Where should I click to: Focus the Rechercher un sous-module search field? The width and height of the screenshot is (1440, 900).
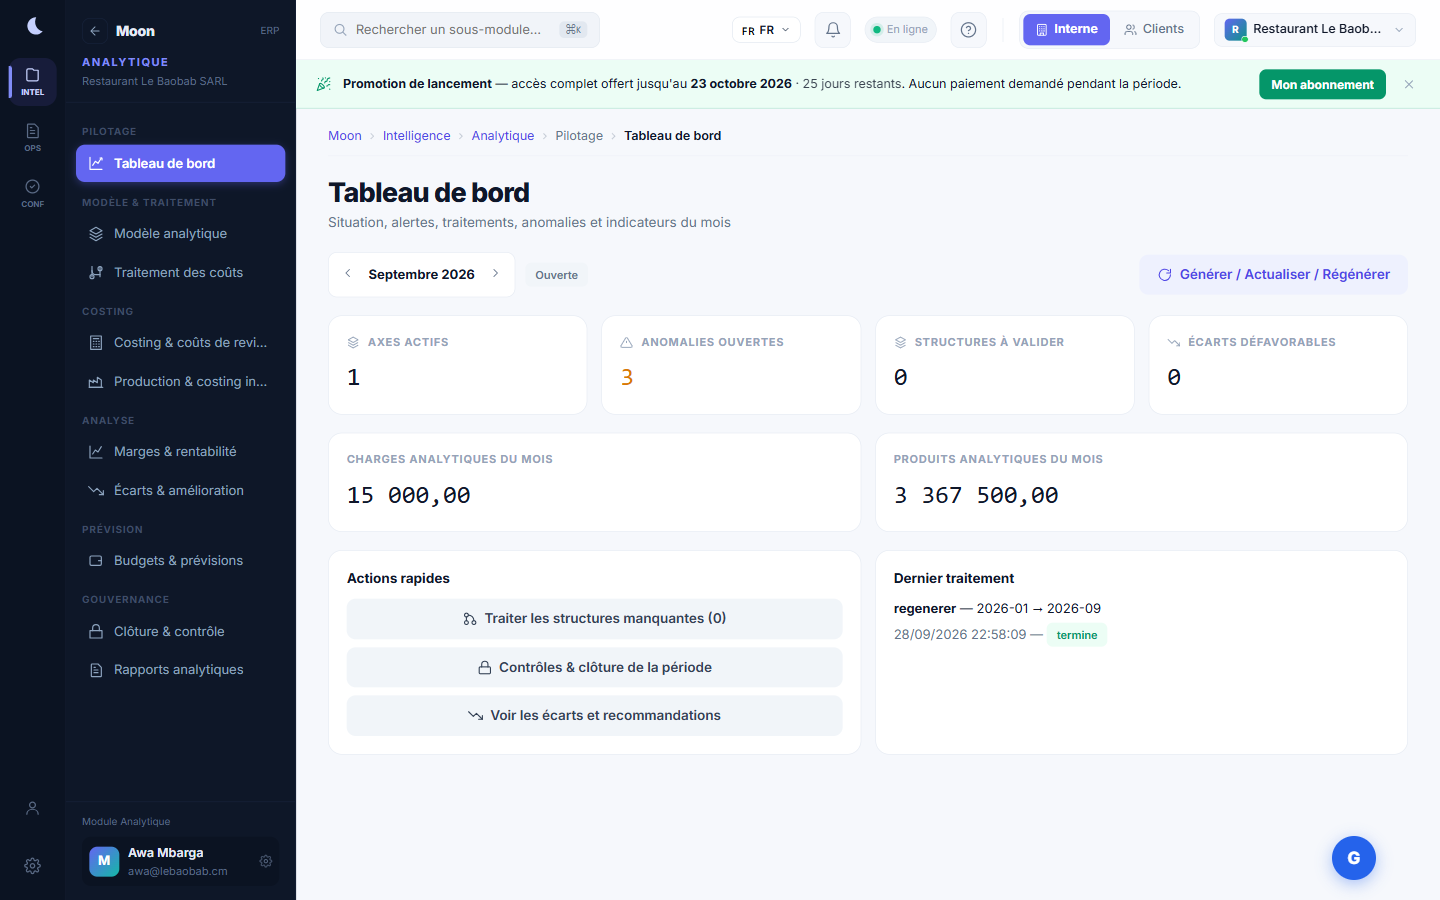tap(460, 30)
